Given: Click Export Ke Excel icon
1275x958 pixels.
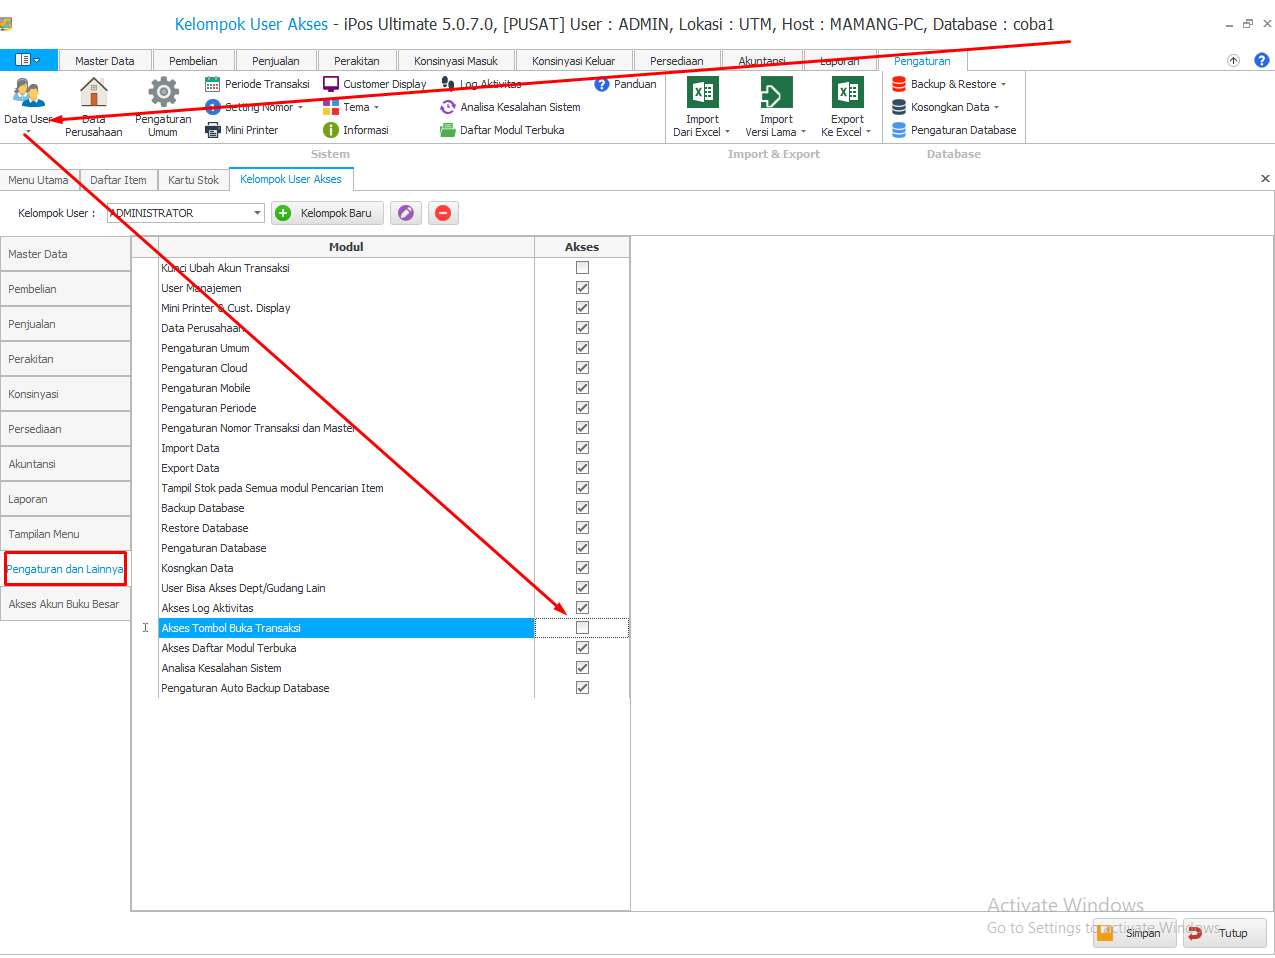Looking at the screenshot, I should [847, 93].
